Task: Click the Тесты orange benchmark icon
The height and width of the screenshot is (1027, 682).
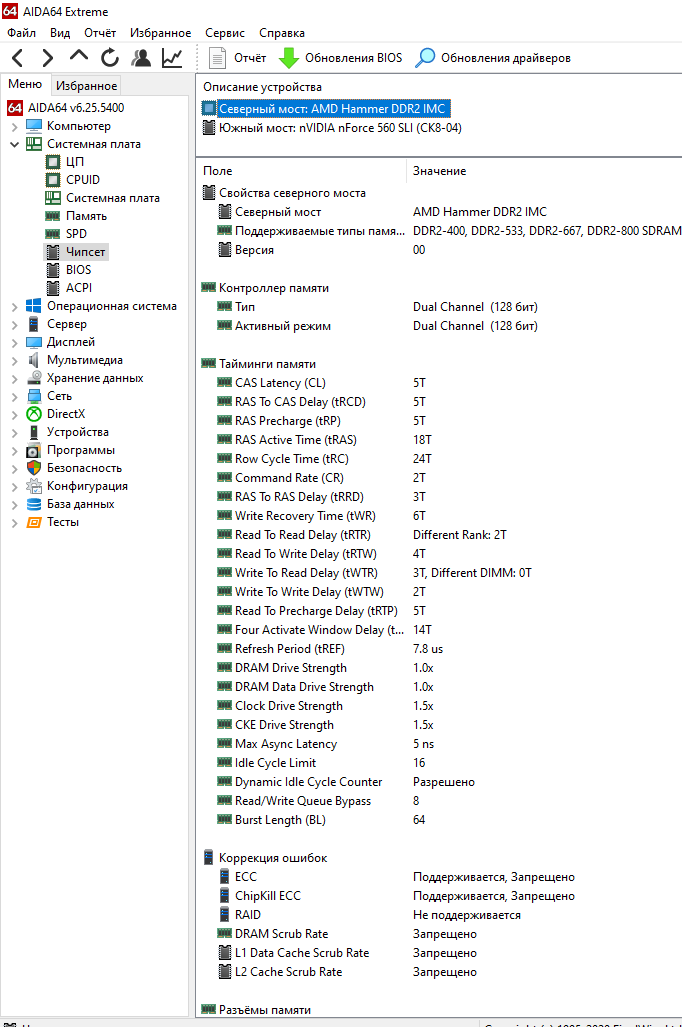Action: pyautogui.click(x=34, y=522)
